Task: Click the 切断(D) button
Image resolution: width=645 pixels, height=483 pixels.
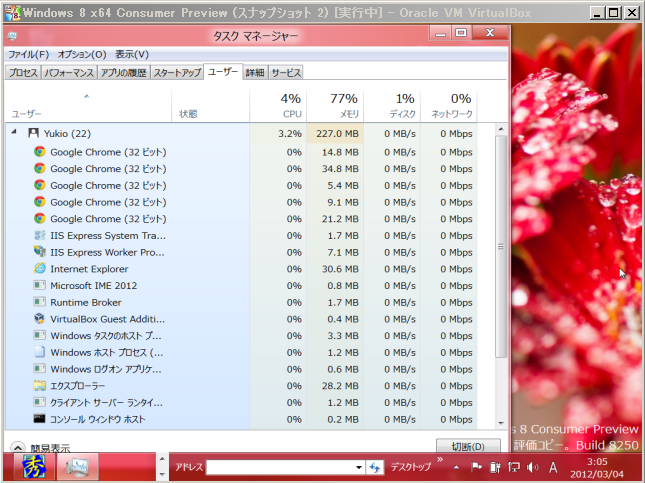Action: coord(467,447)
